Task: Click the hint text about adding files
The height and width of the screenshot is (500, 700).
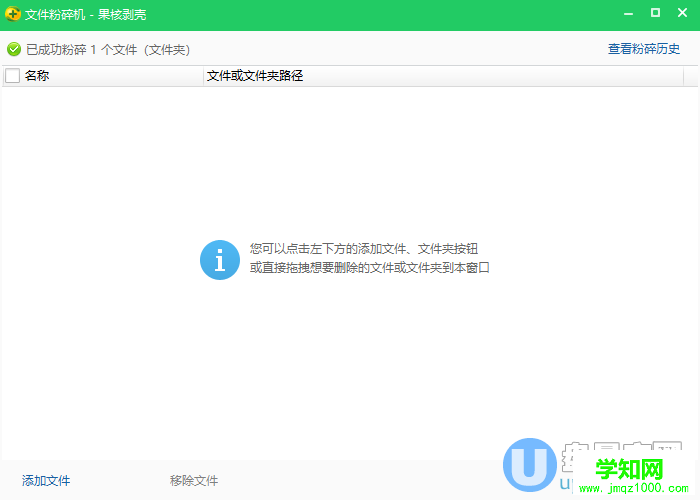Action: pos(370,249)
